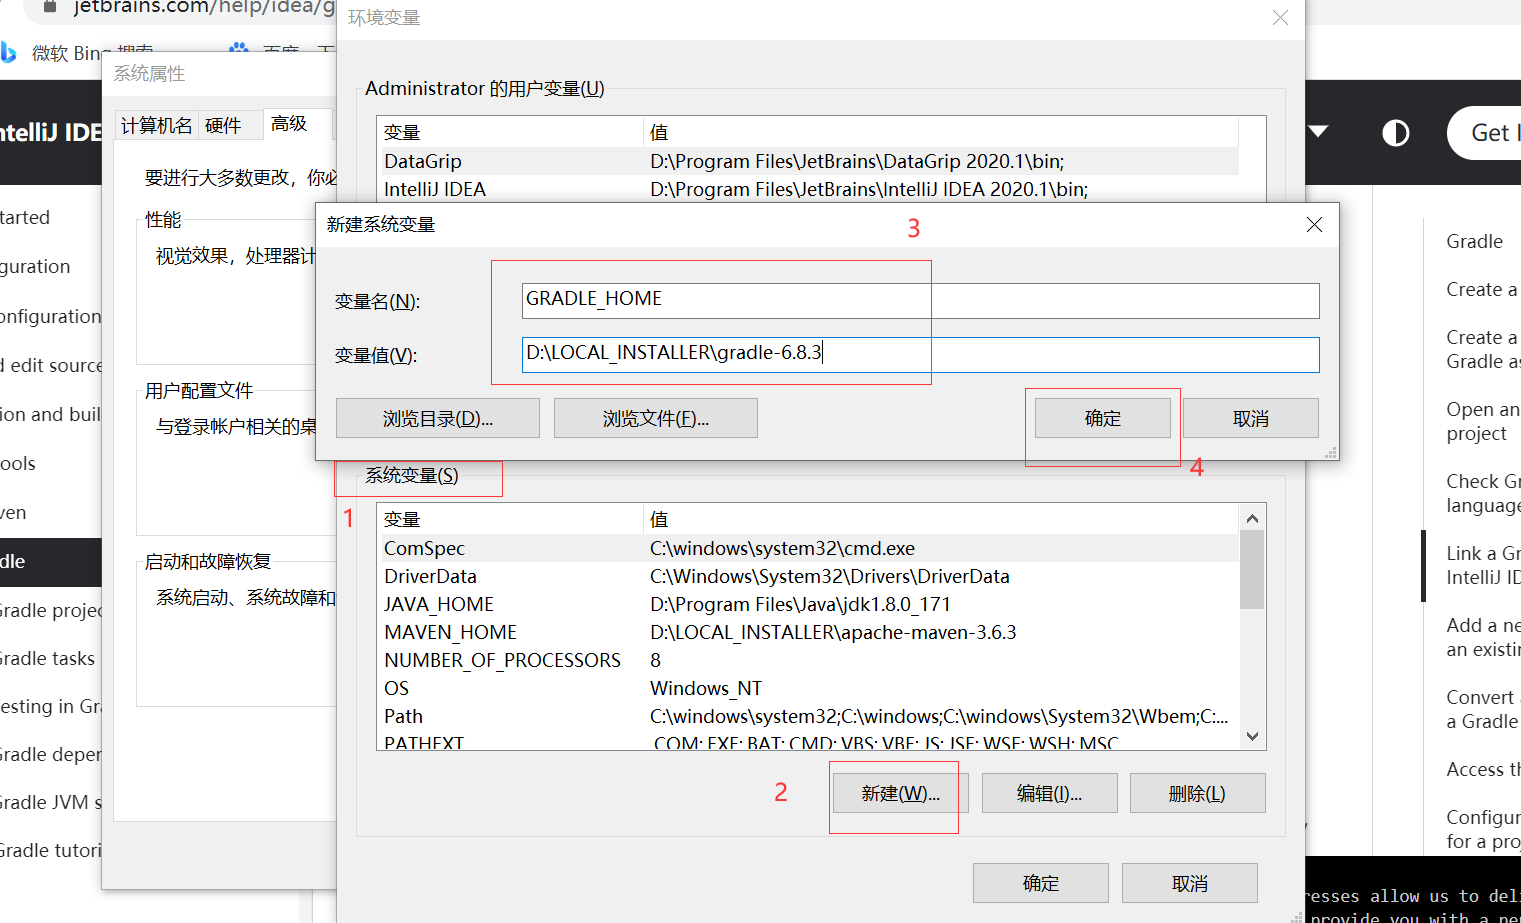
Task: Toggle dark mode with the contrast icon
Action: pos(1396,132)
